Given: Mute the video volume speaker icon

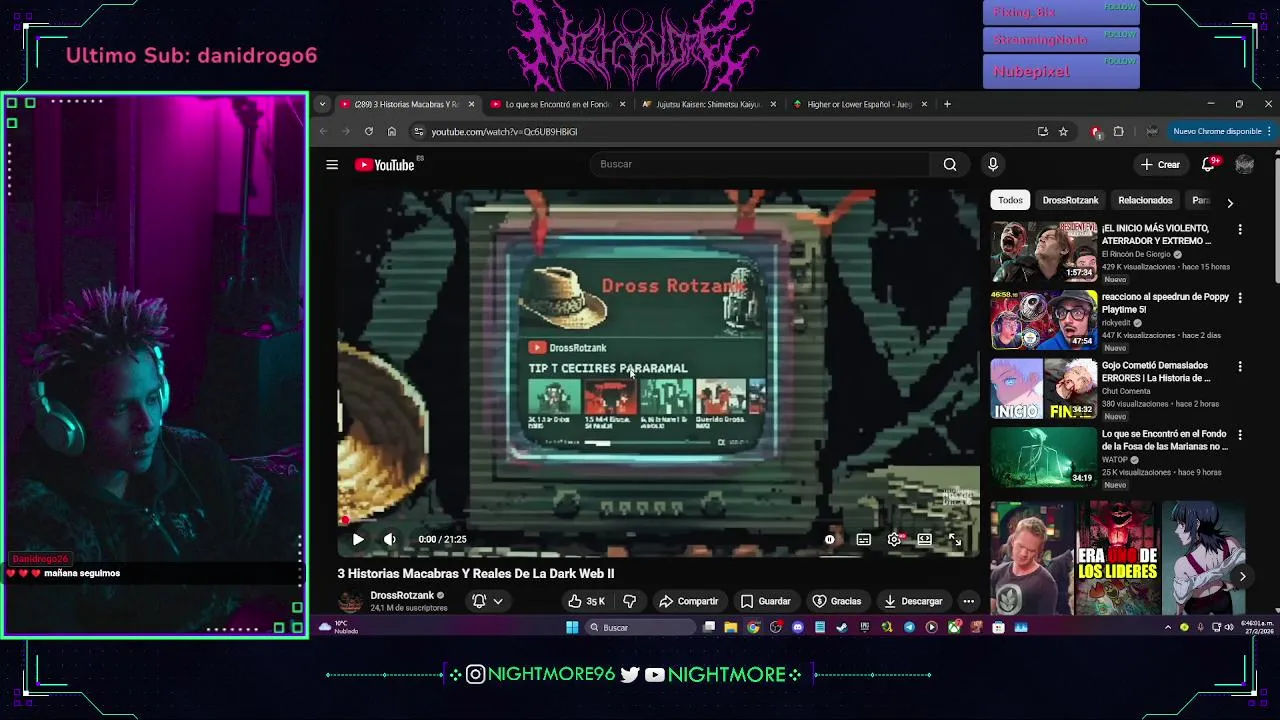Looking at the screenshot, I should click(390, 539).
